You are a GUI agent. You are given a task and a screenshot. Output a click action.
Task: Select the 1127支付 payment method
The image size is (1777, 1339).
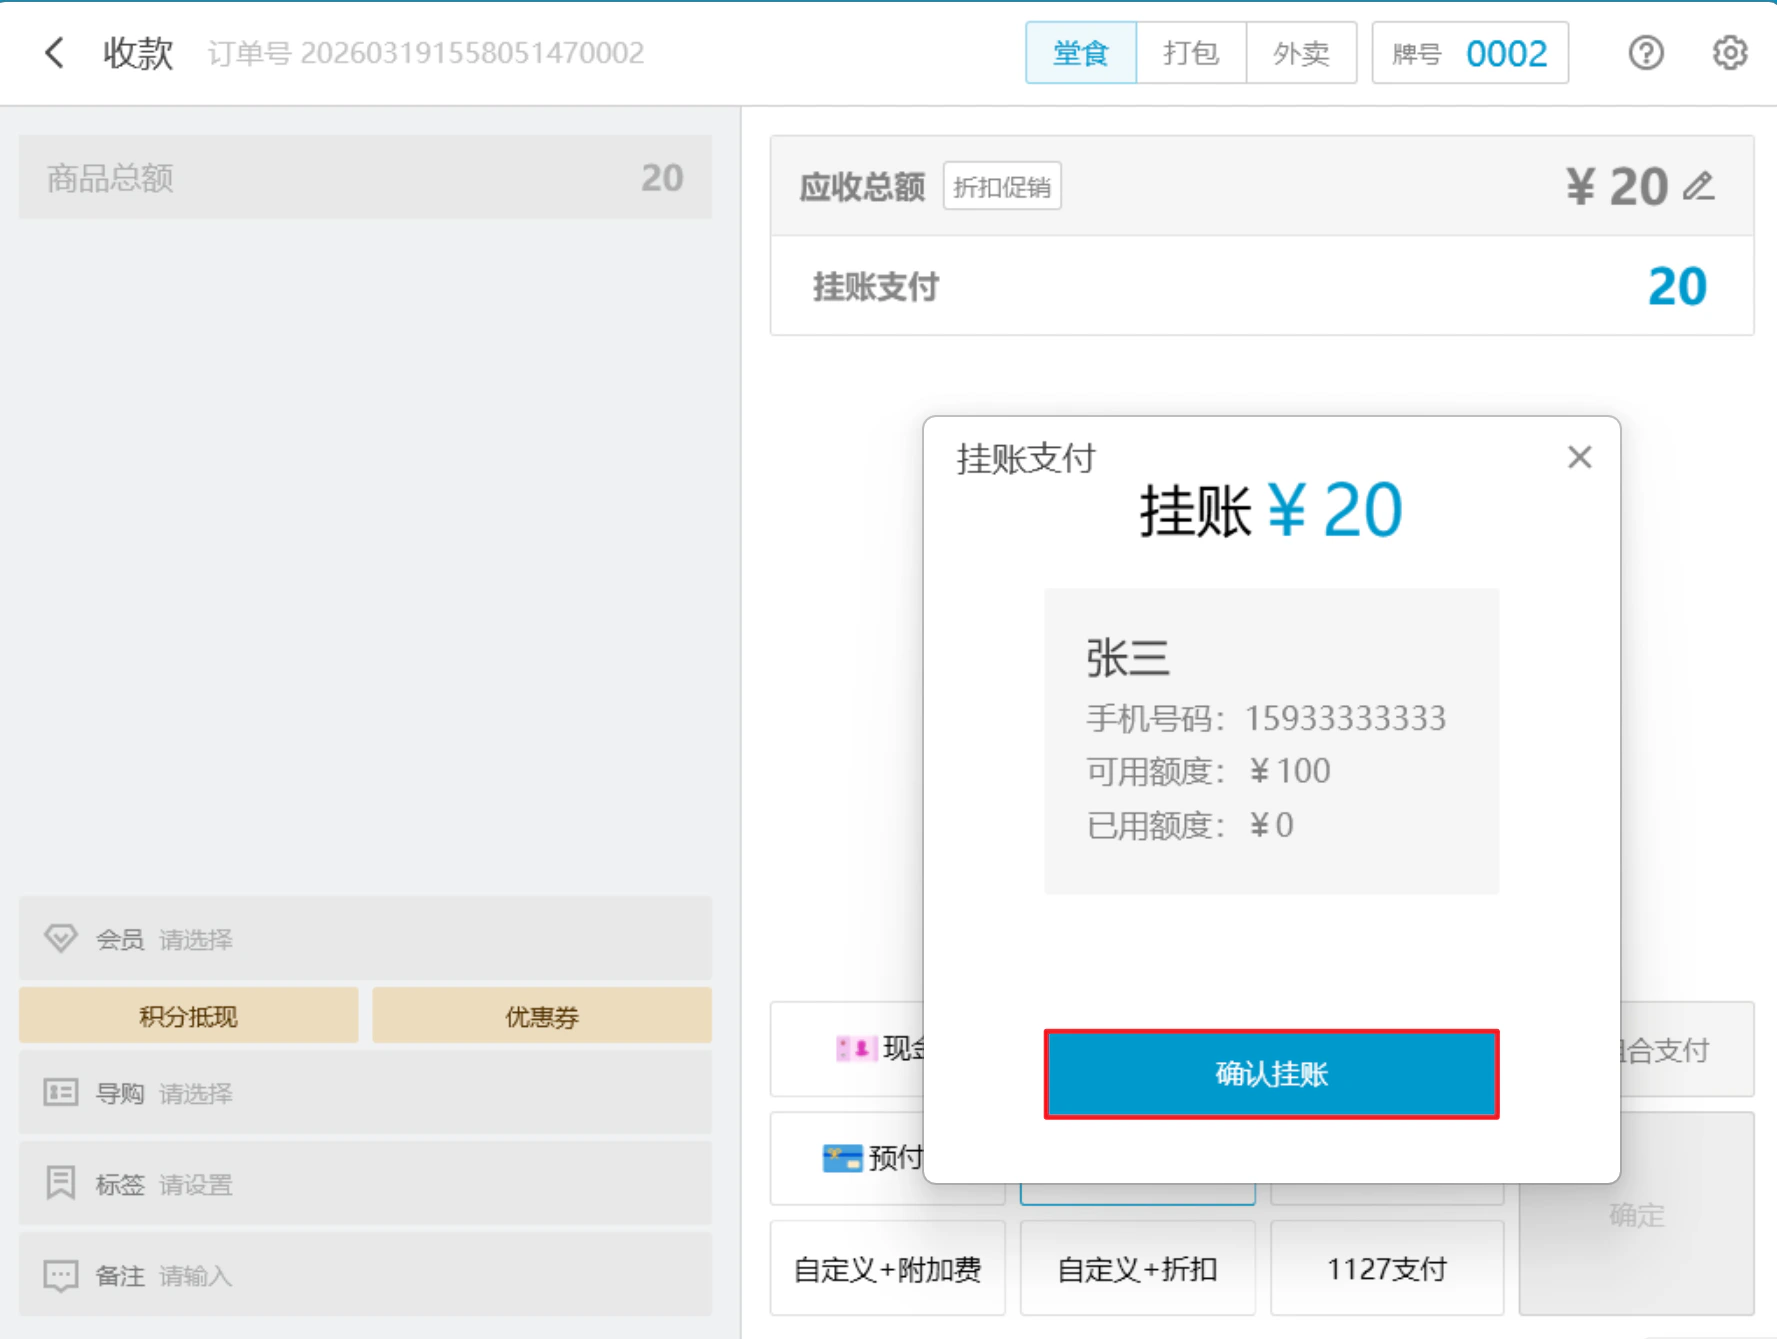click(x=1387, y=1268)
